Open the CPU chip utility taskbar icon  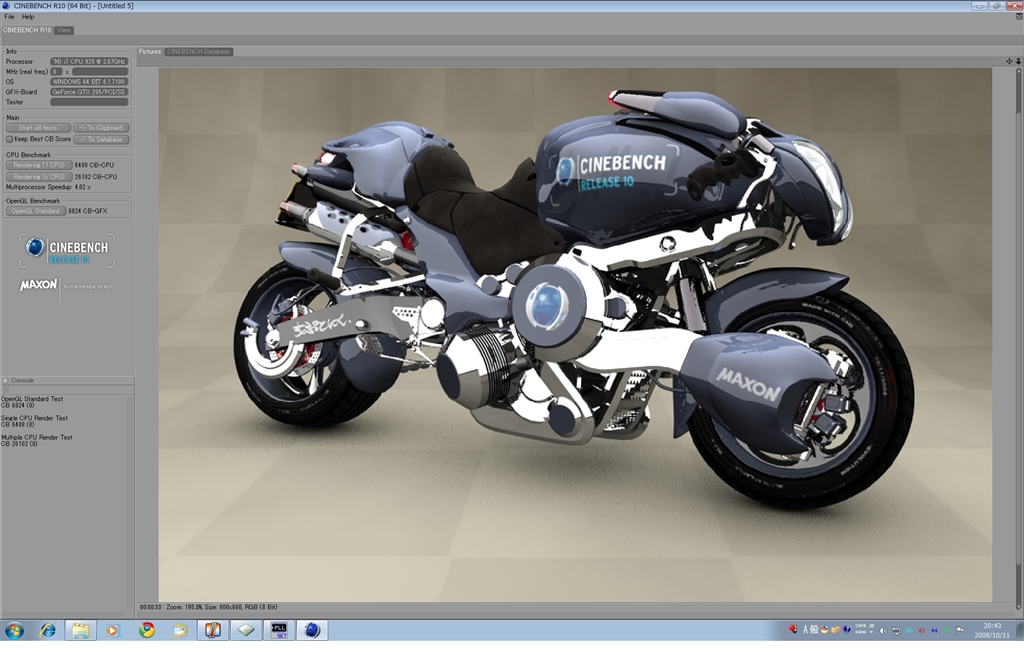tap(246, 630)
